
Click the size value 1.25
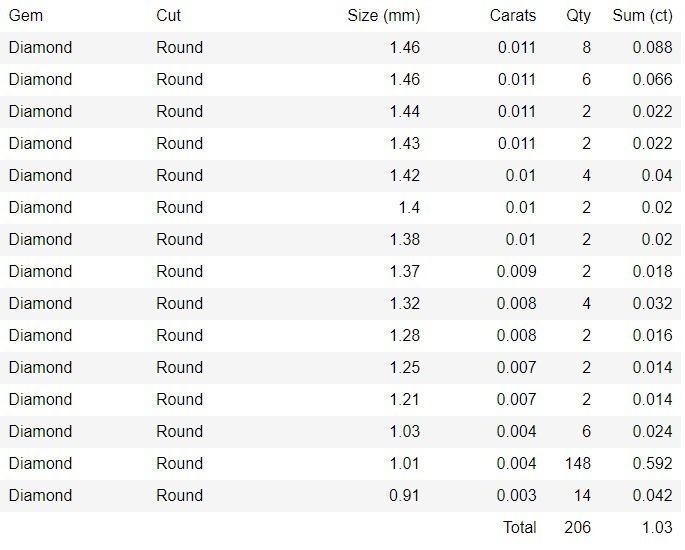[x=404, y=367]
